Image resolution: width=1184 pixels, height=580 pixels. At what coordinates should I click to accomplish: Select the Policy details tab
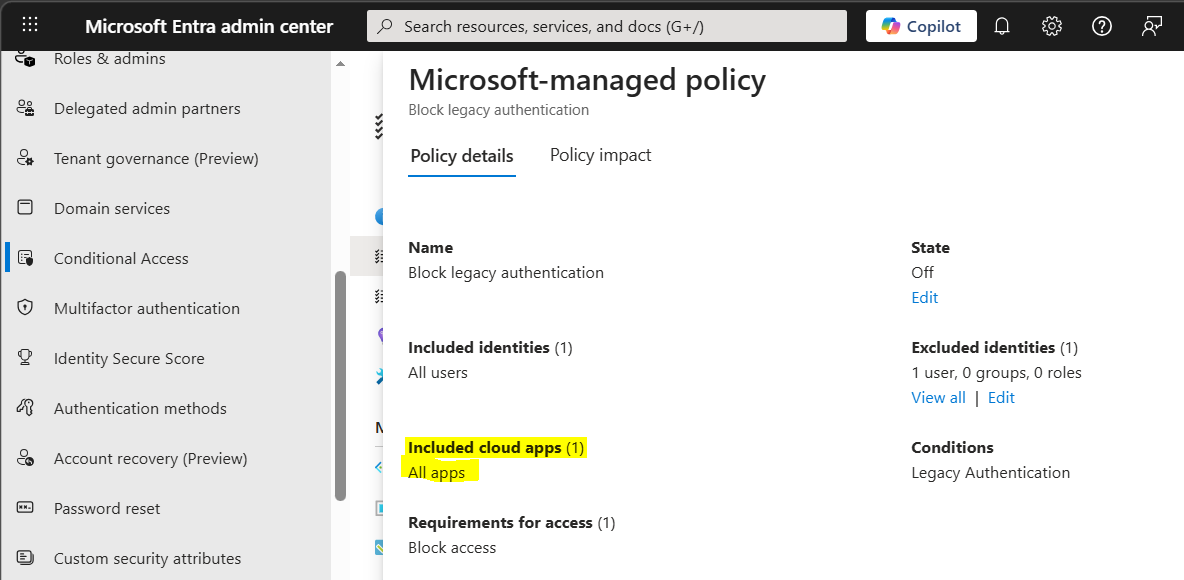coord(461,156)
